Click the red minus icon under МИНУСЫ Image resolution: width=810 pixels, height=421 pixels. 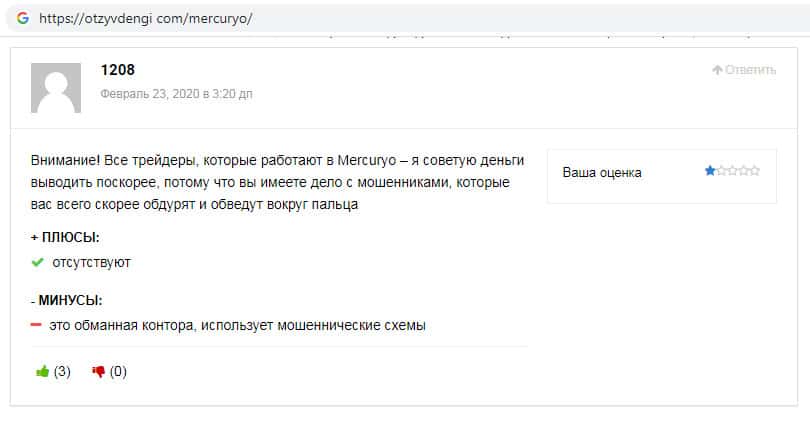[36, 325]
